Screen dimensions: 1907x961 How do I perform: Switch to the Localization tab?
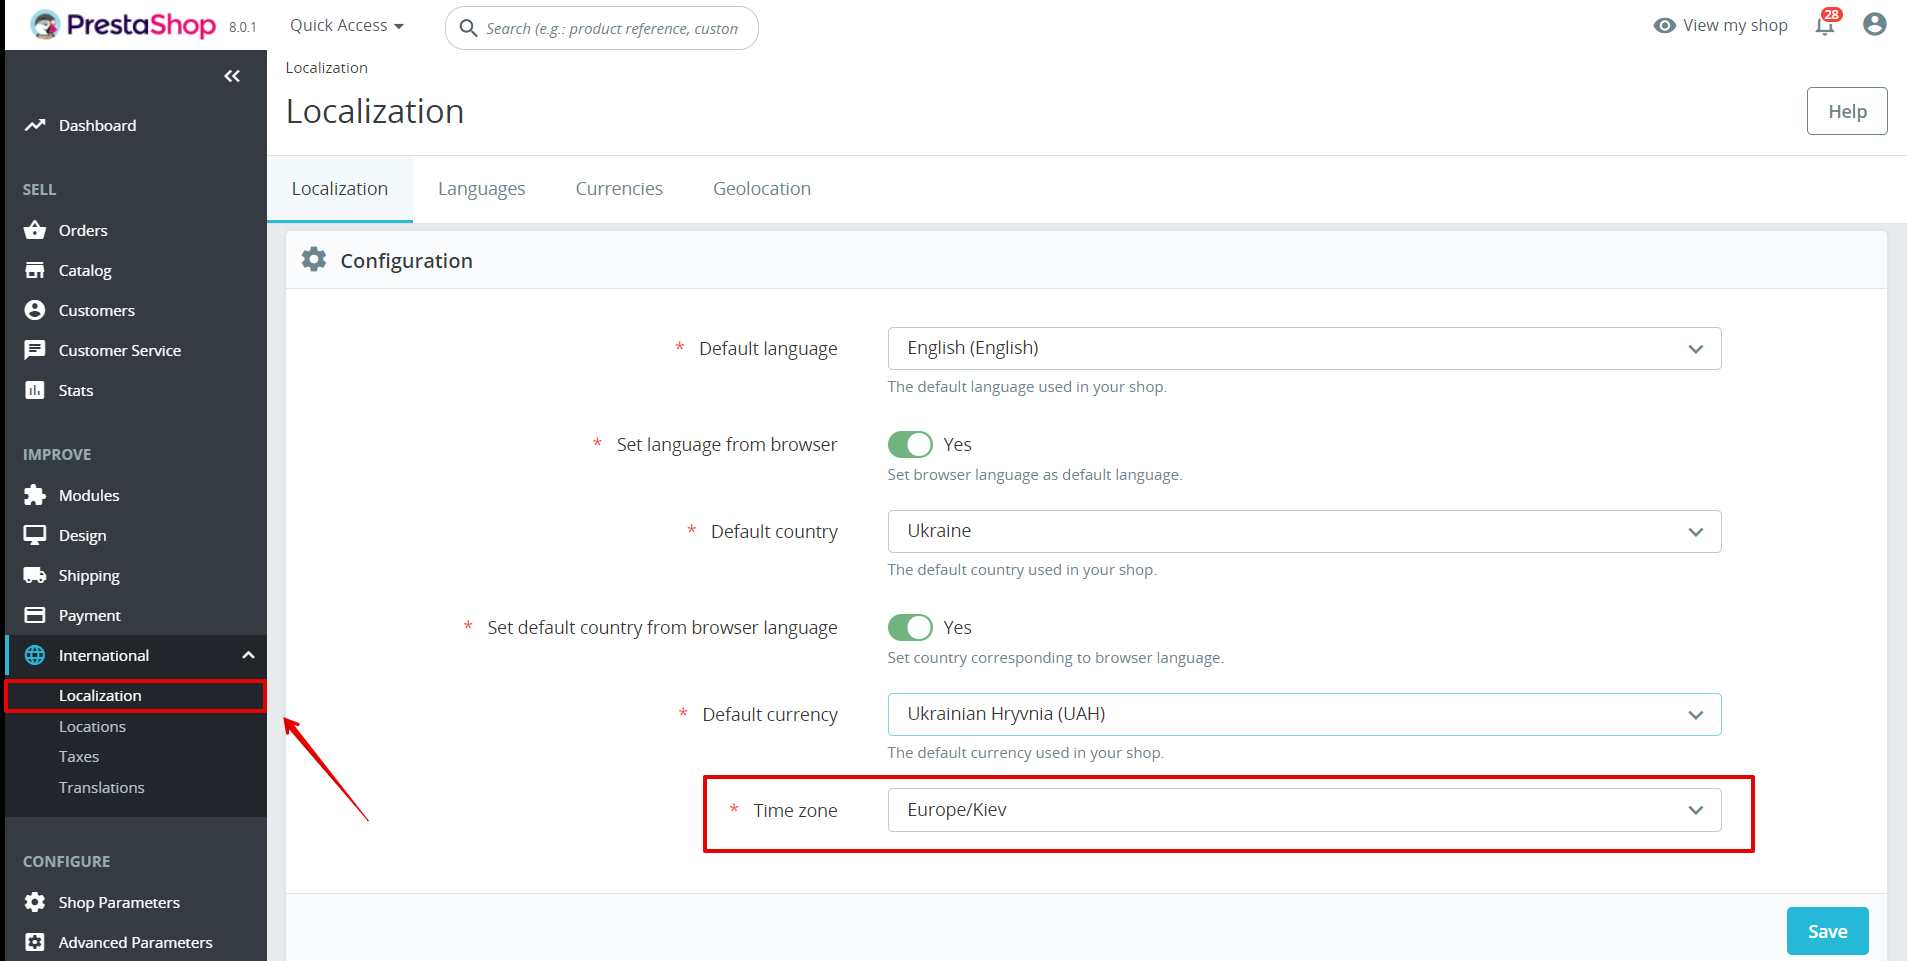pyautogui.click(x=340, y=189)
